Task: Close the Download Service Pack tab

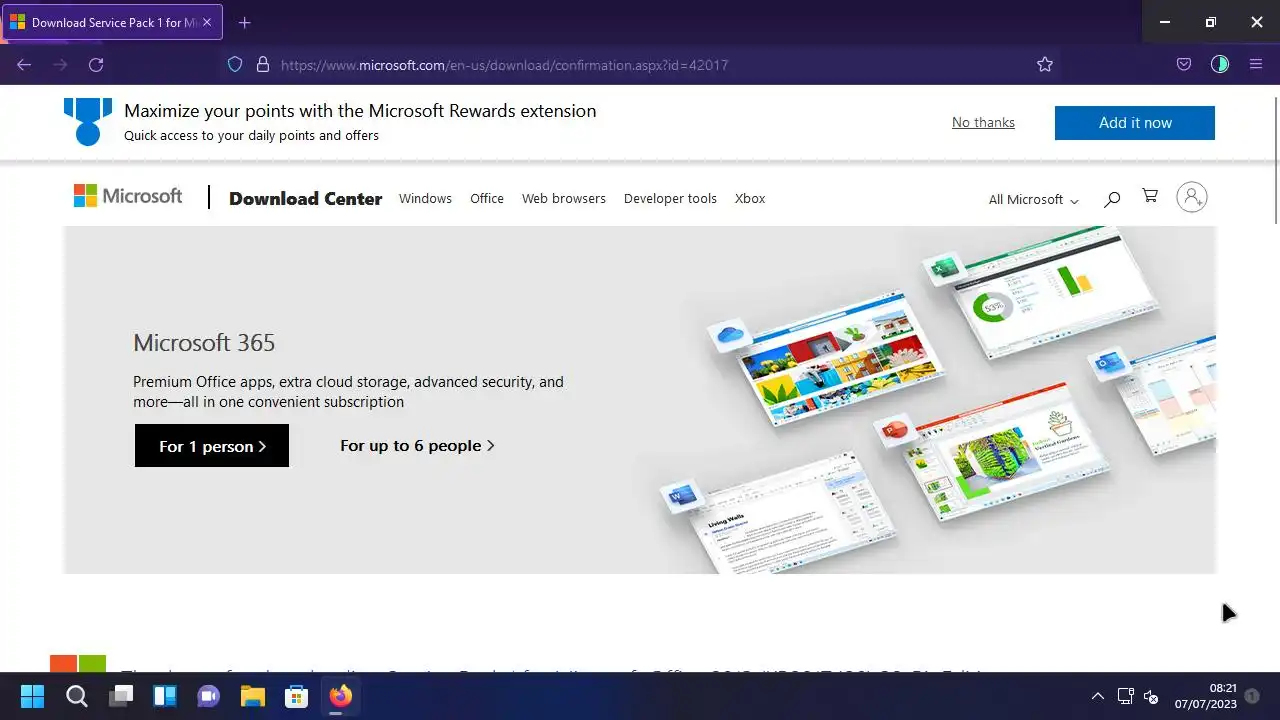Action: coord(207,22)
